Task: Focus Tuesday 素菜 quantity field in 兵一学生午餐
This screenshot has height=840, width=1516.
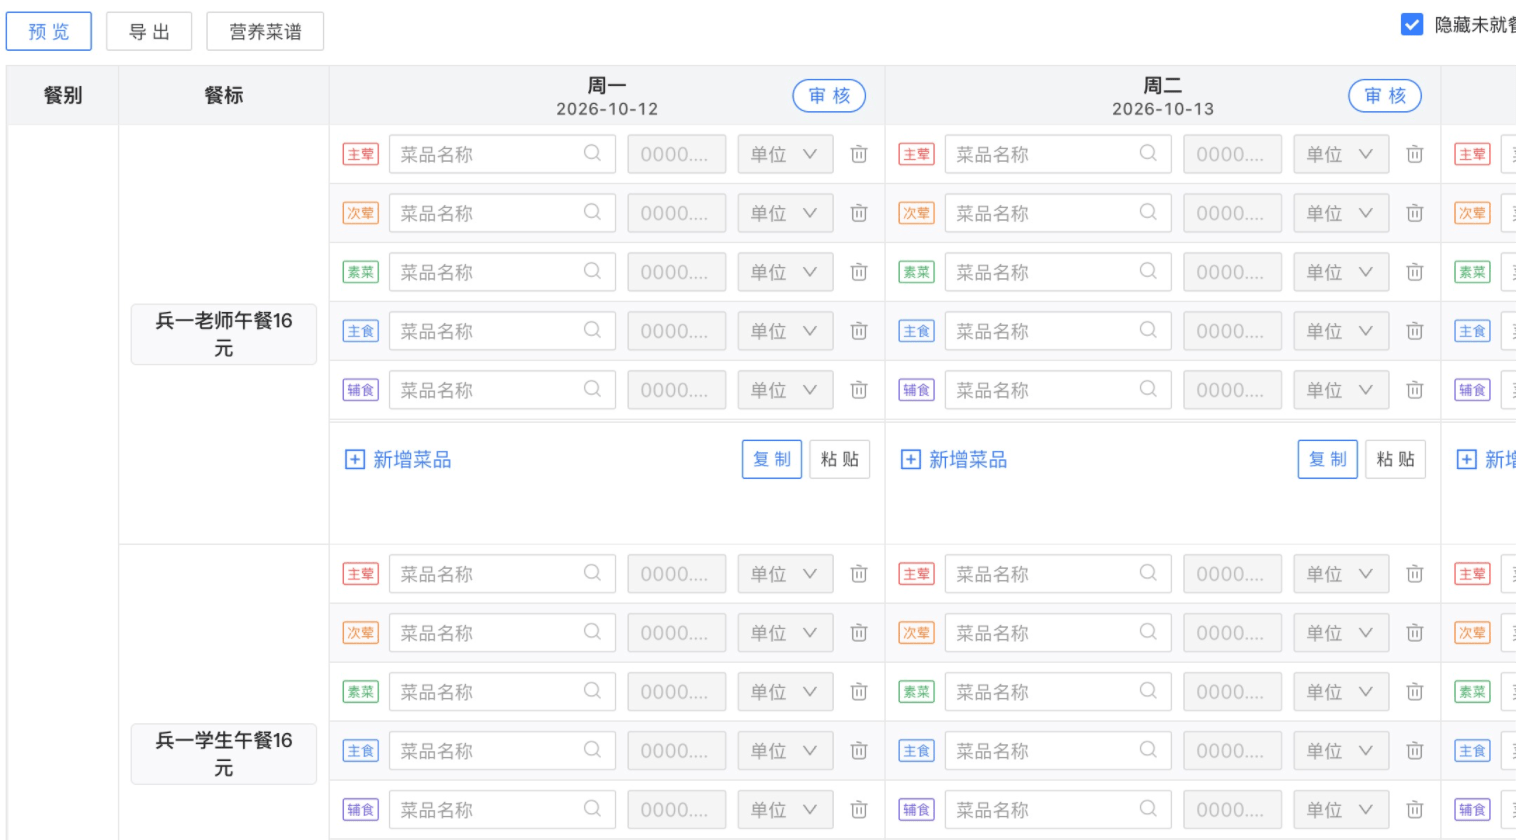Action: (x=1233, y=693)
